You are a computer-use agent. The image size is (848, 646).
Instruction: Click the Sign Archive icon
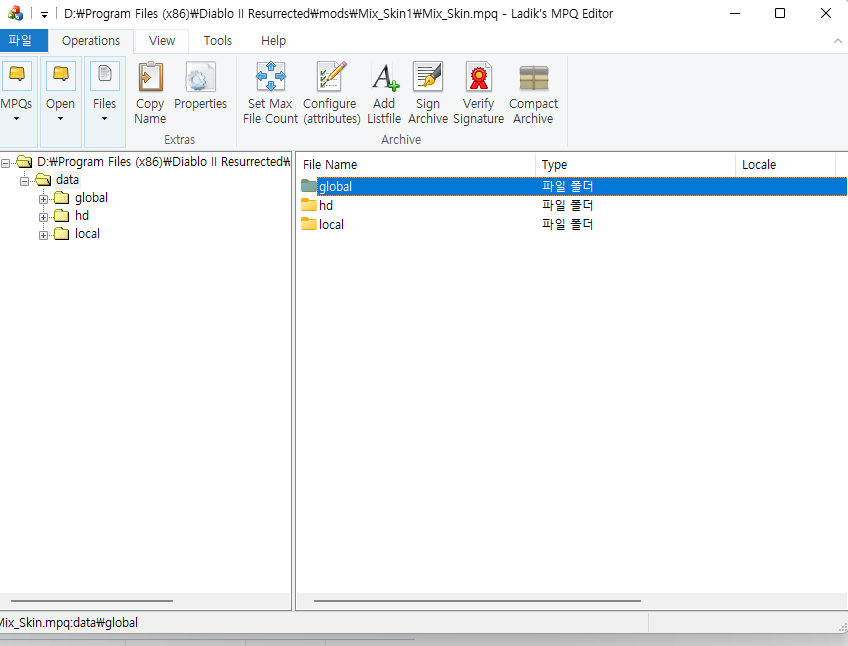(x=428, y=76)
